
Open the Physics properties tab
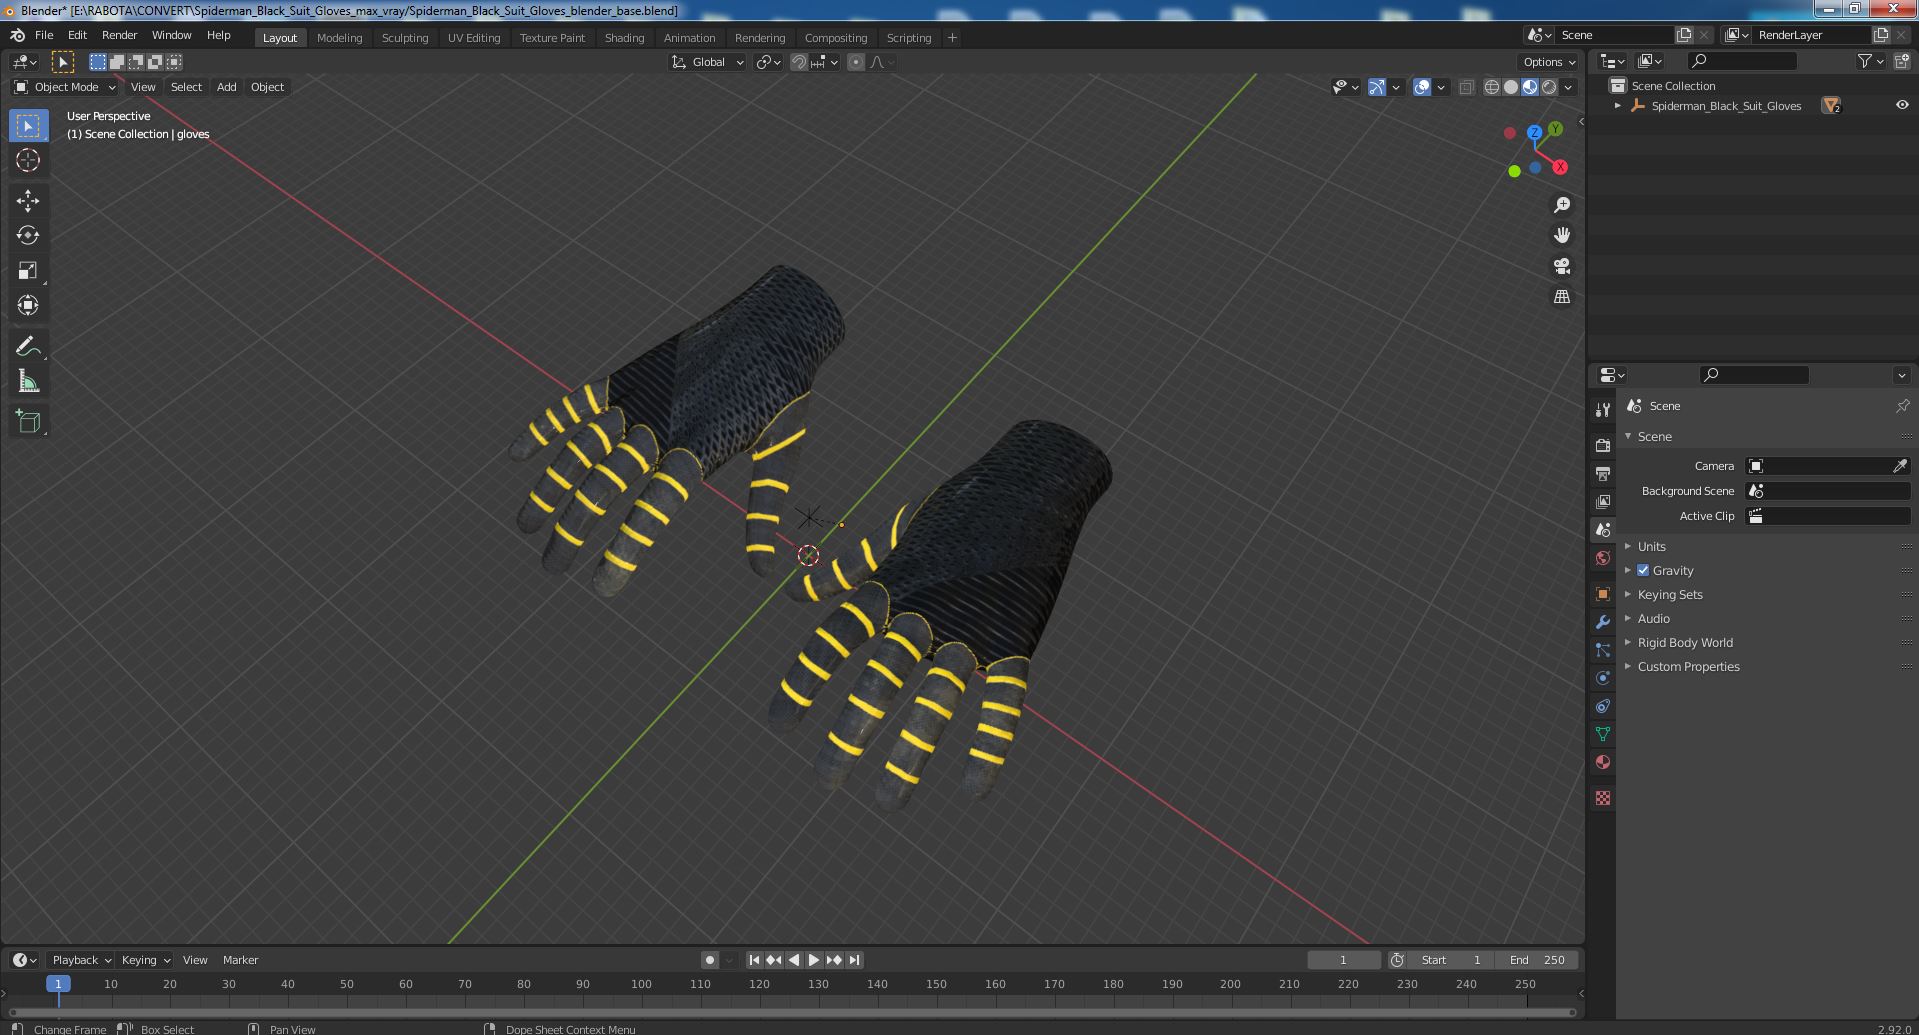tap(1603, 678)
